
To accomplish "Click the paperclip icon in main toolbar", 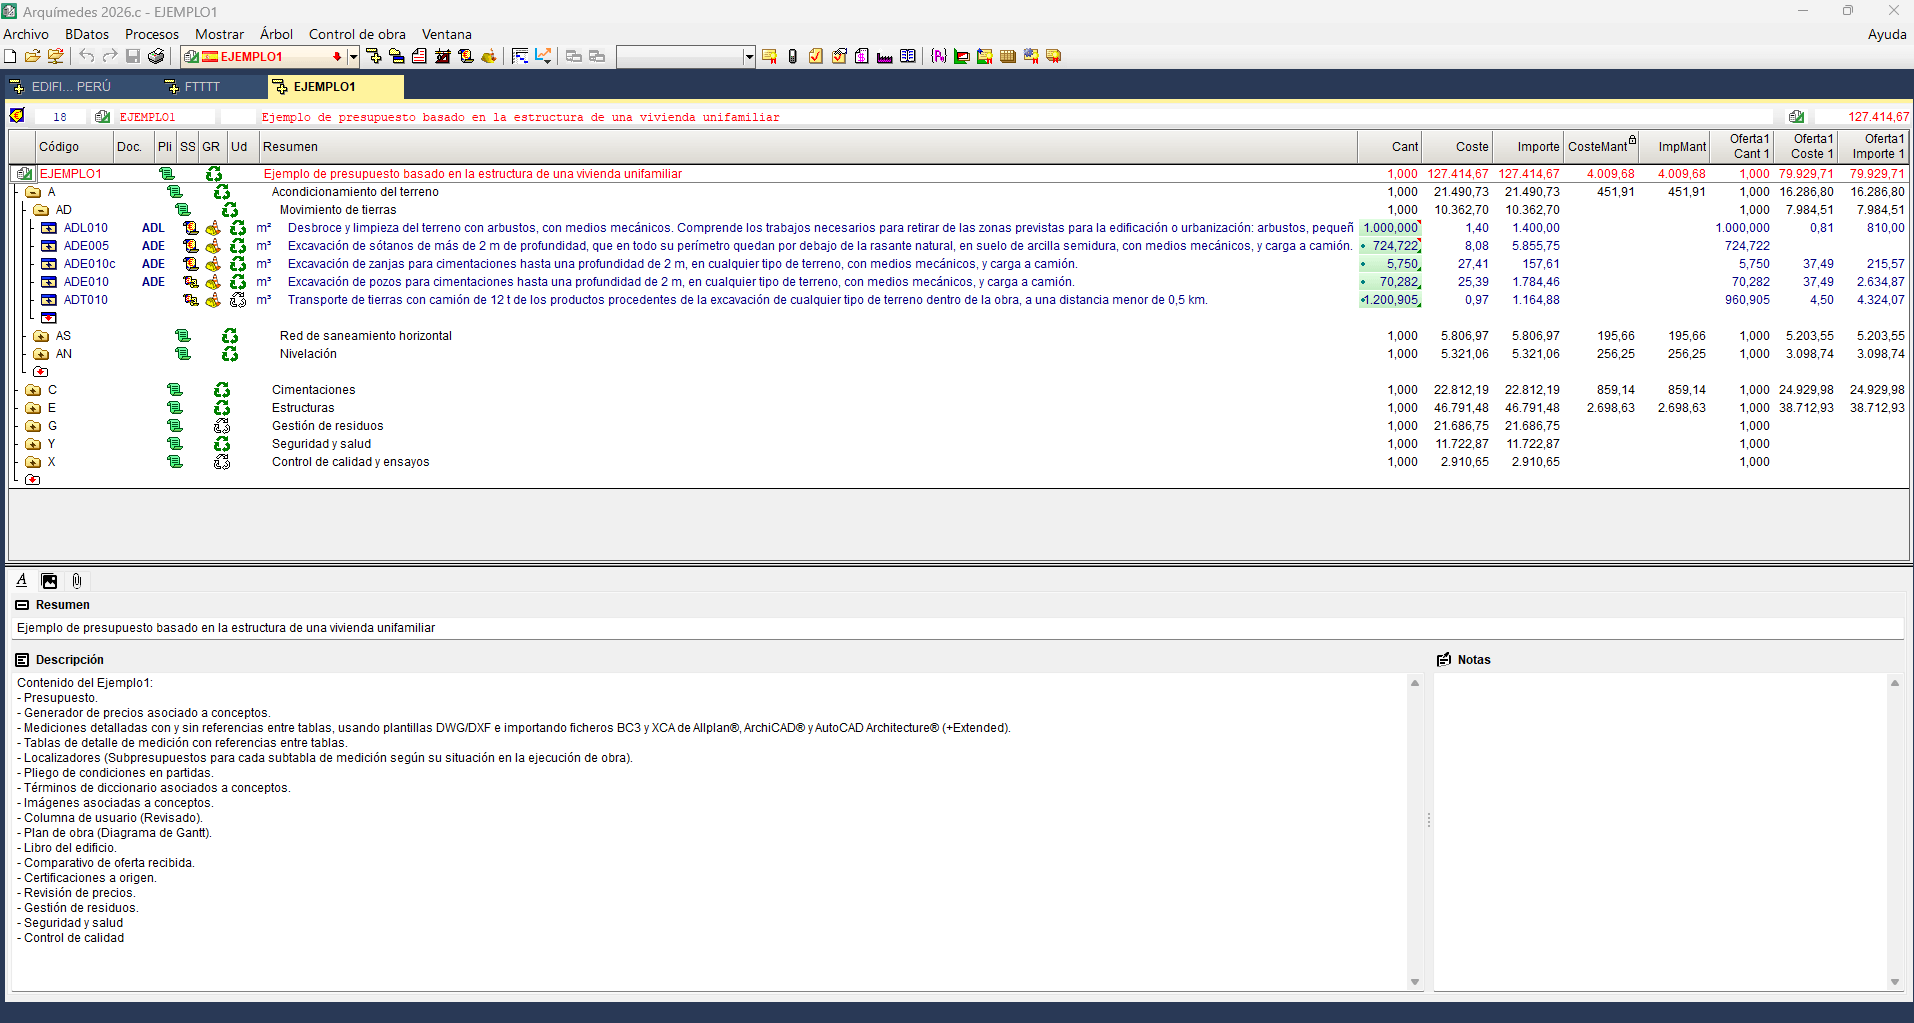I will (x=792, y=57).
